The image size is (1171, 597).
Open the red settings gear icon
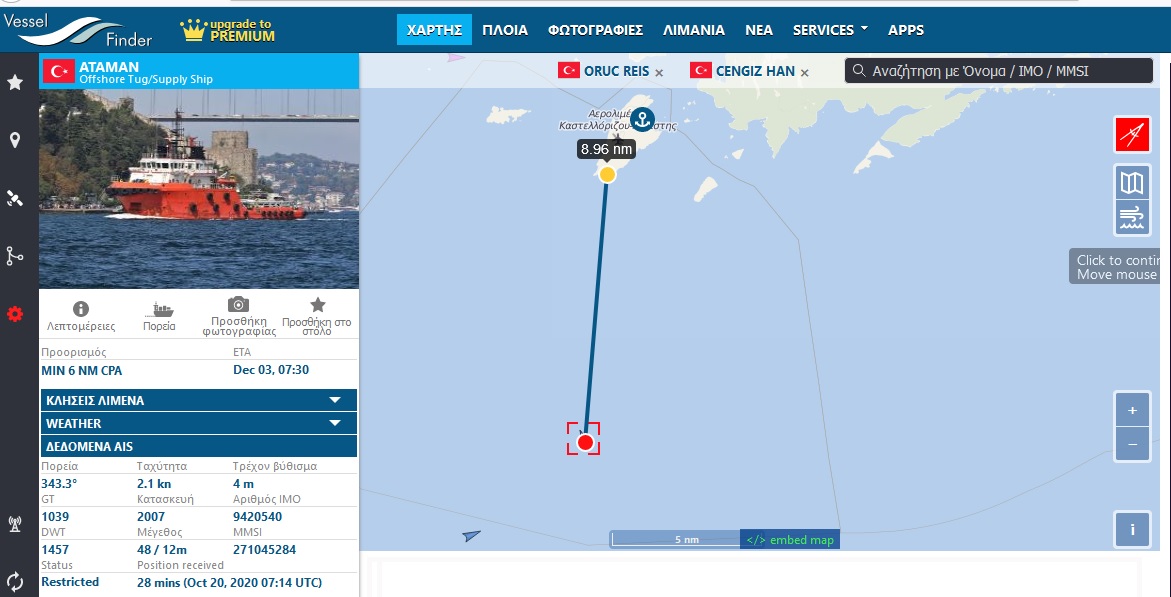(x=15, y=314)
